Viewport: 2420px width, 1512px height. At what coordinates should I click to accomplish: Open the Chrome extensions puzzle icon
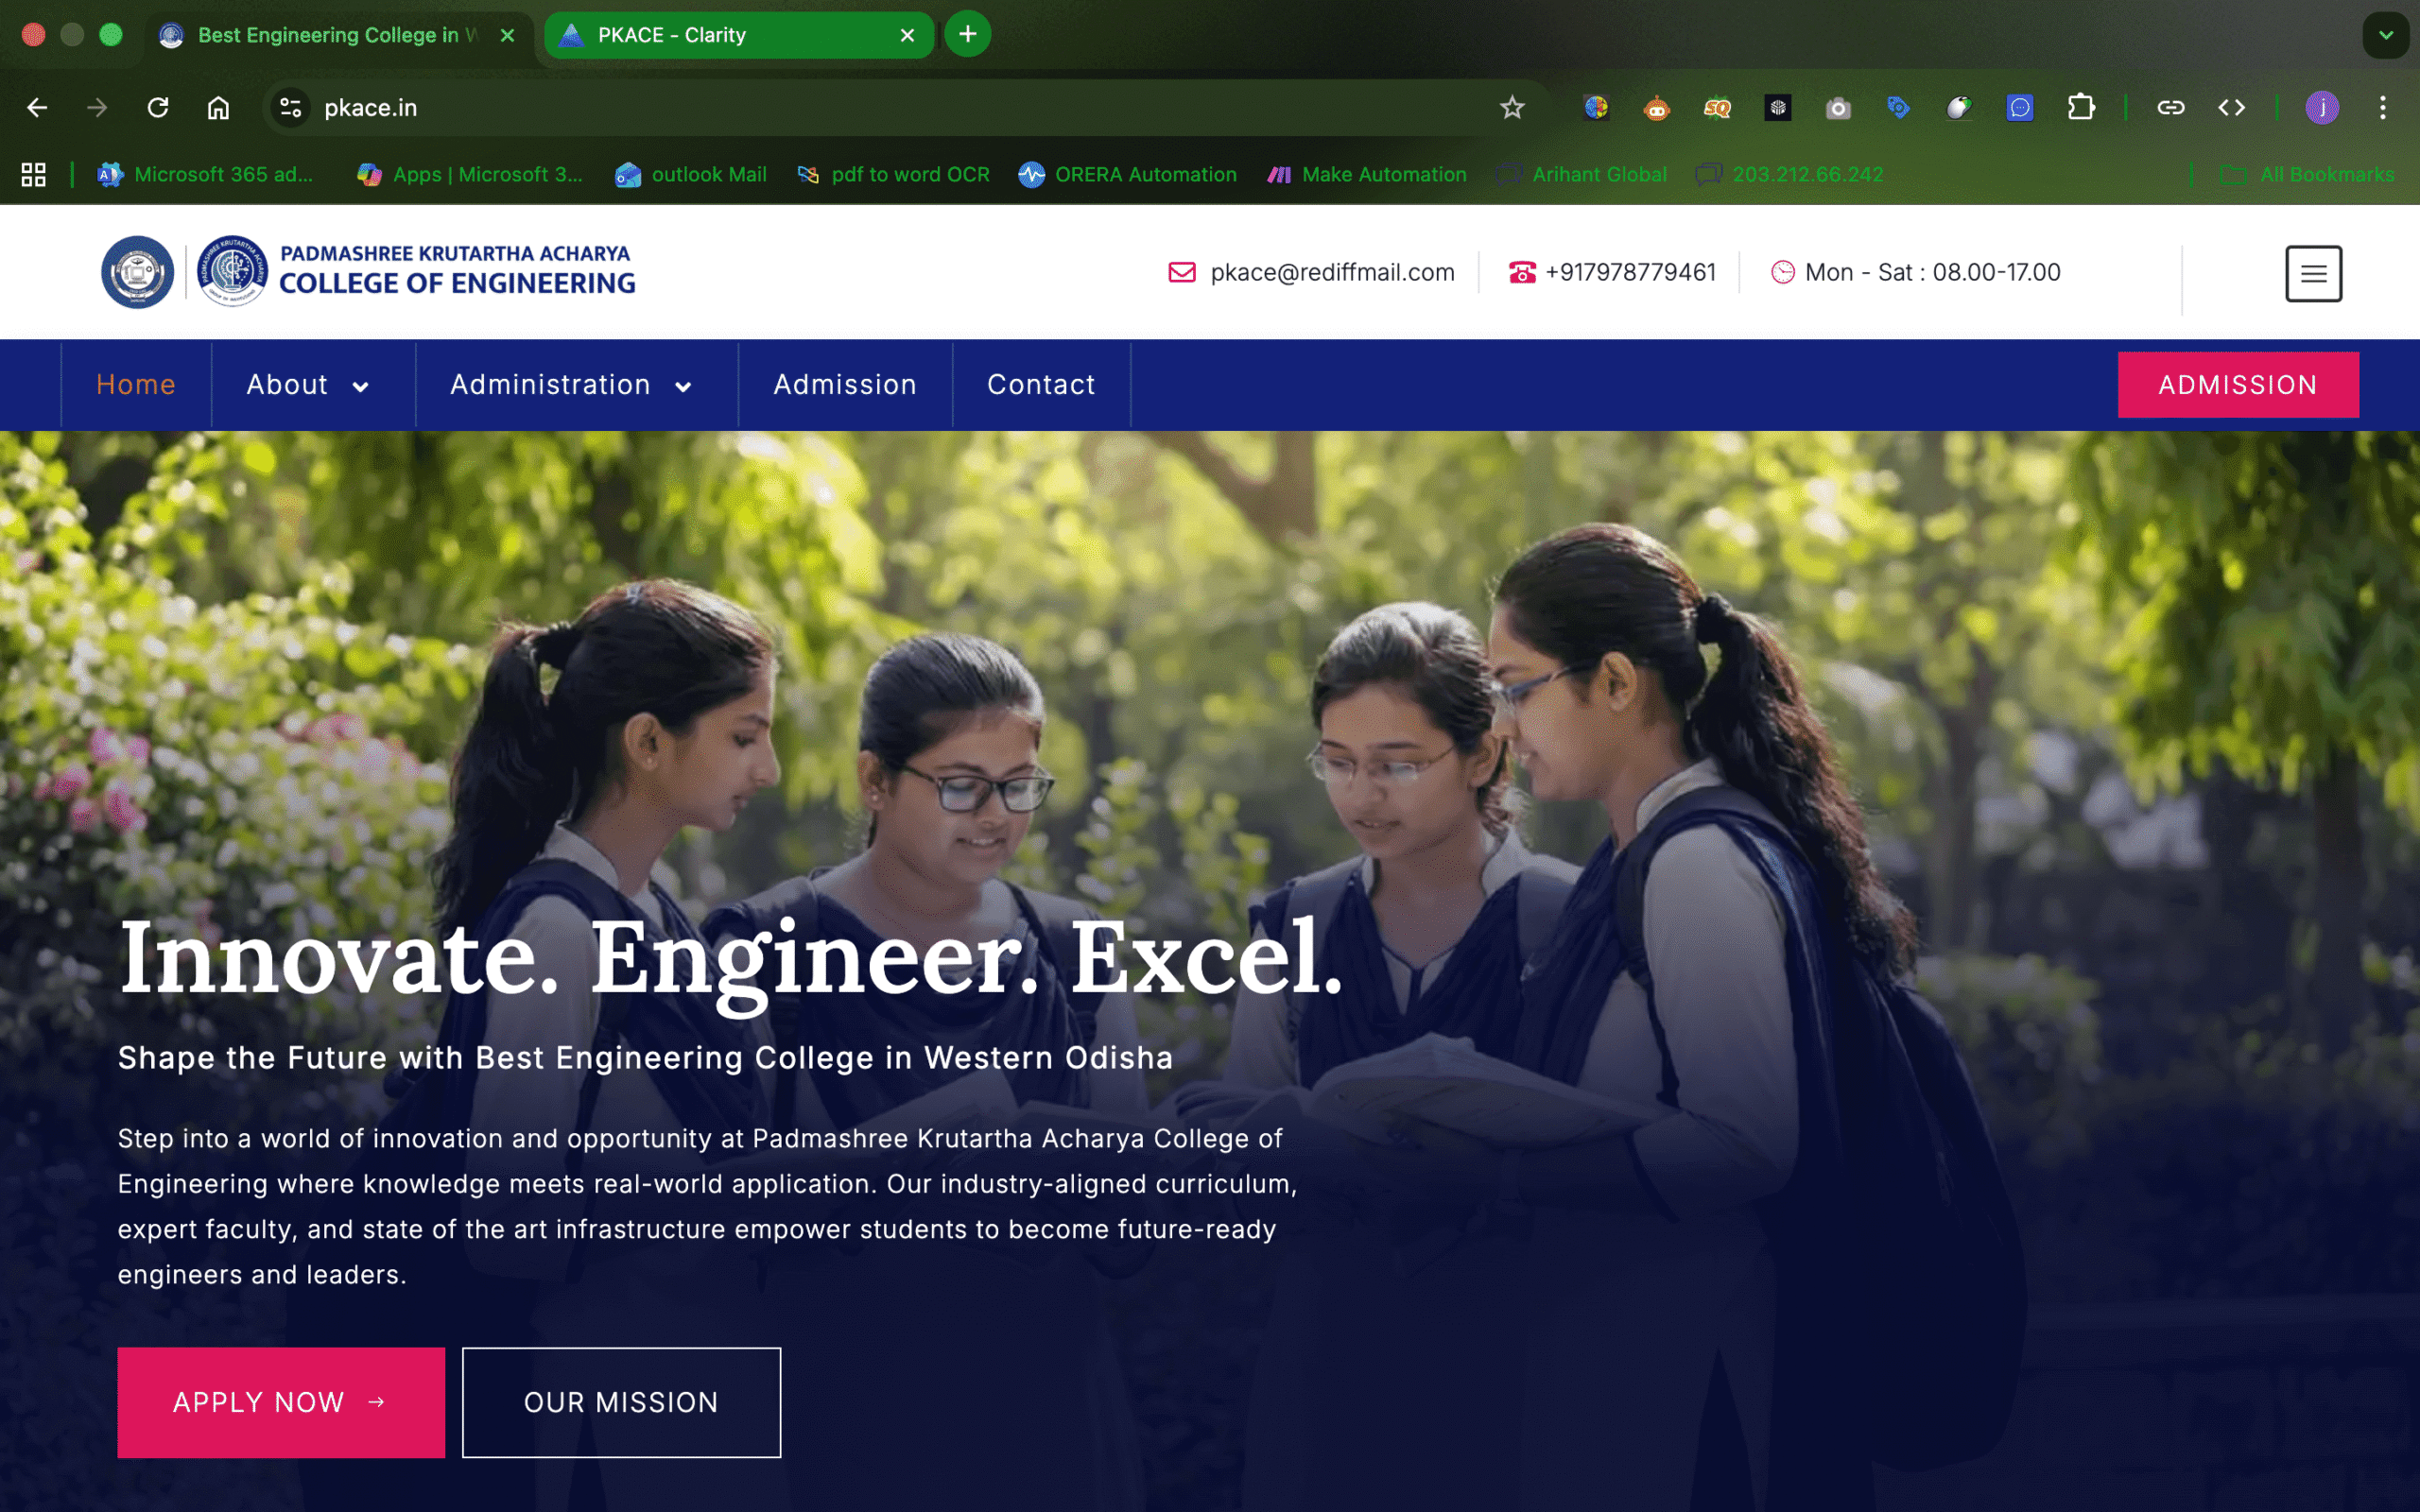tap(2080, 107)
